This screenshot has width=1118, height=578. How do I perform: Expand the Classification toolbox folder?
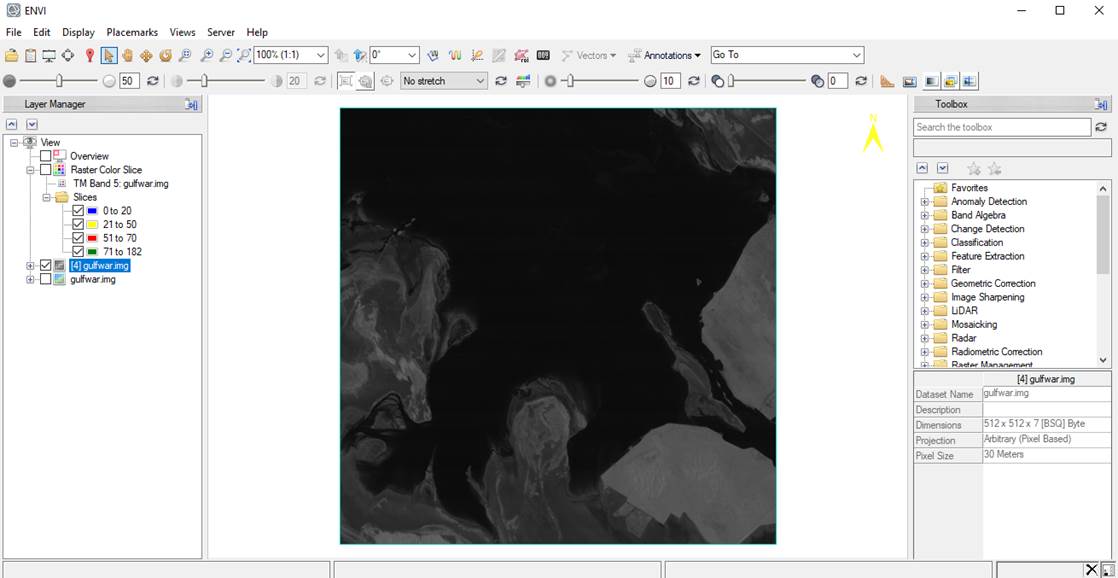click(x=924, y=242)
